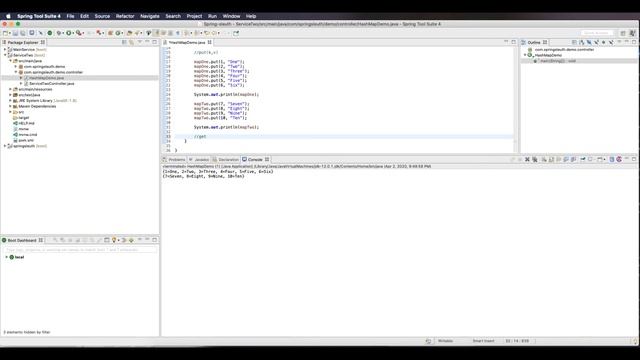Screen dimensions: 640x360
Task: Collapse the ServiceTwo project
Action: point(5,55)
